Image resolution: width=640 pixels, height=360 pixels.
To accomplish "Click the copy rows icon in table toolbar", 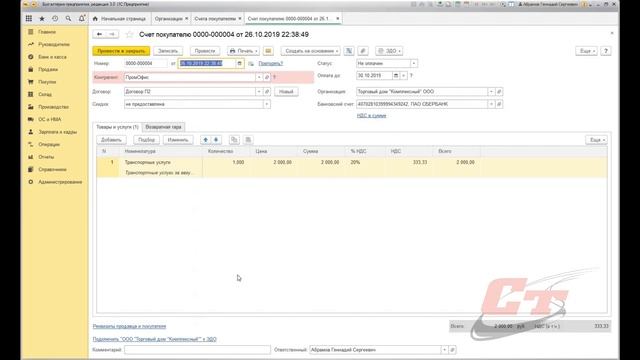I will [234, 140].
